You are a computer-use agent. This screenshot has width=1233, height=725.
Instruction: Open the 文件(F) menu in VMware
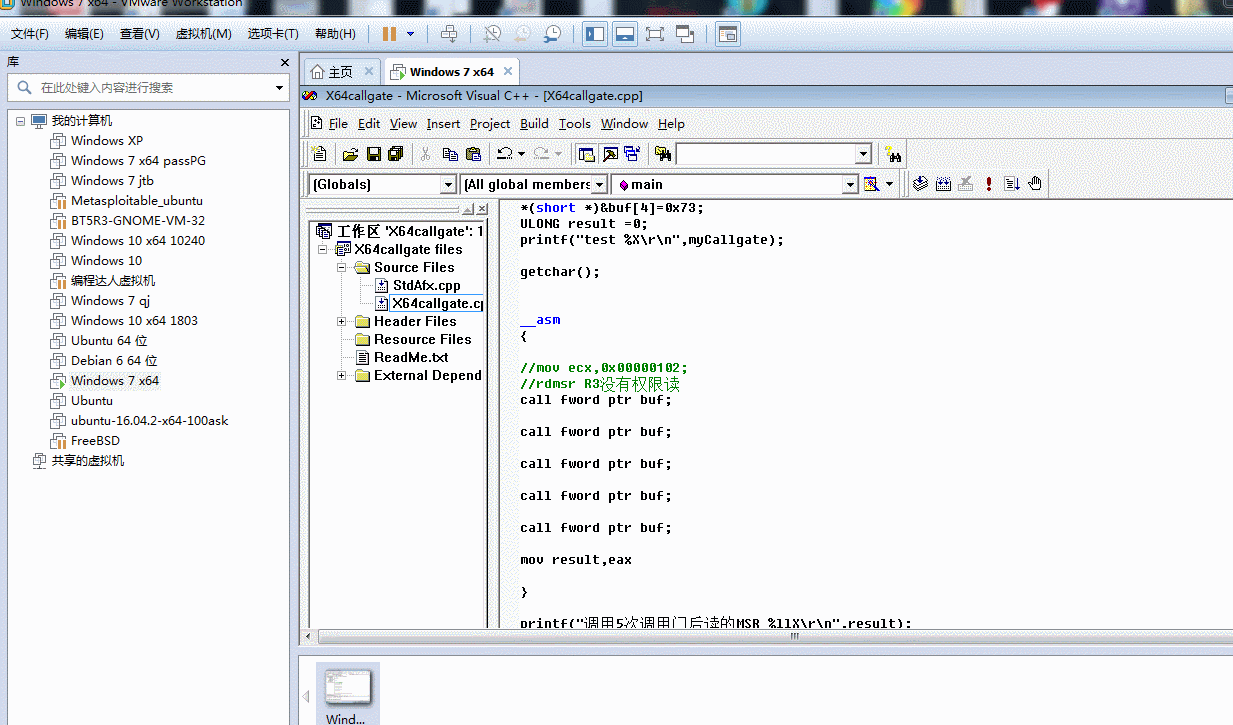click(x=30, y=34)
